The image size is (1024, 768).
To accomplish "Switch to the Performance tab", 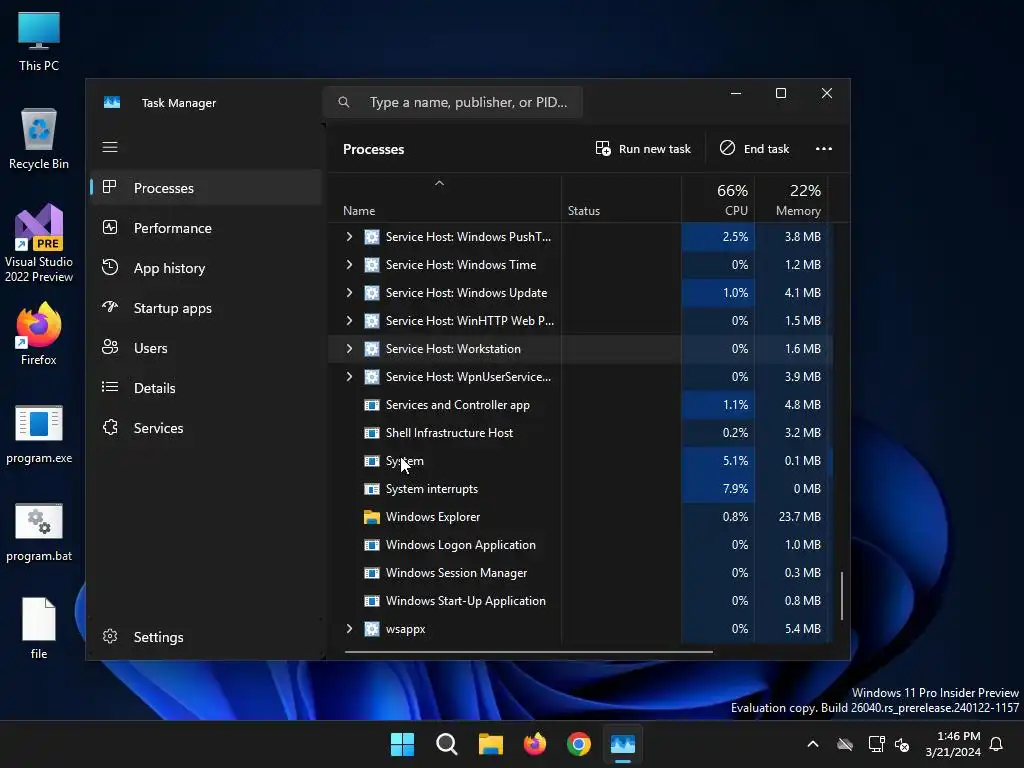I will click(x=206, y=228).
